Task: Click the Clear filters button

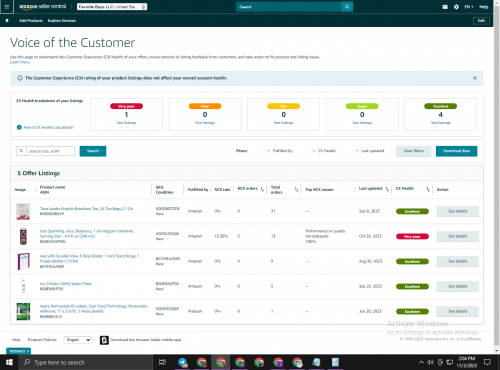Action: (414, 151)
